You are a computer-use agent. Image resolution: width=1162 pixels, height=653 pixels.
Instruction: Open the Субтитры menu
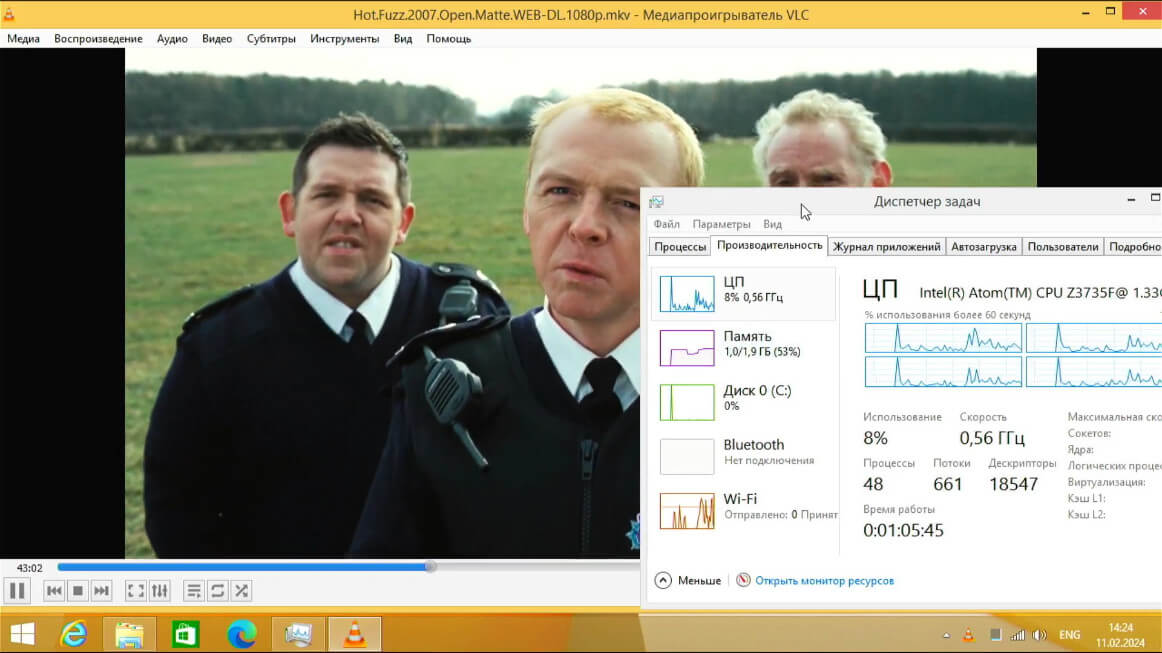tap(270, 39)
